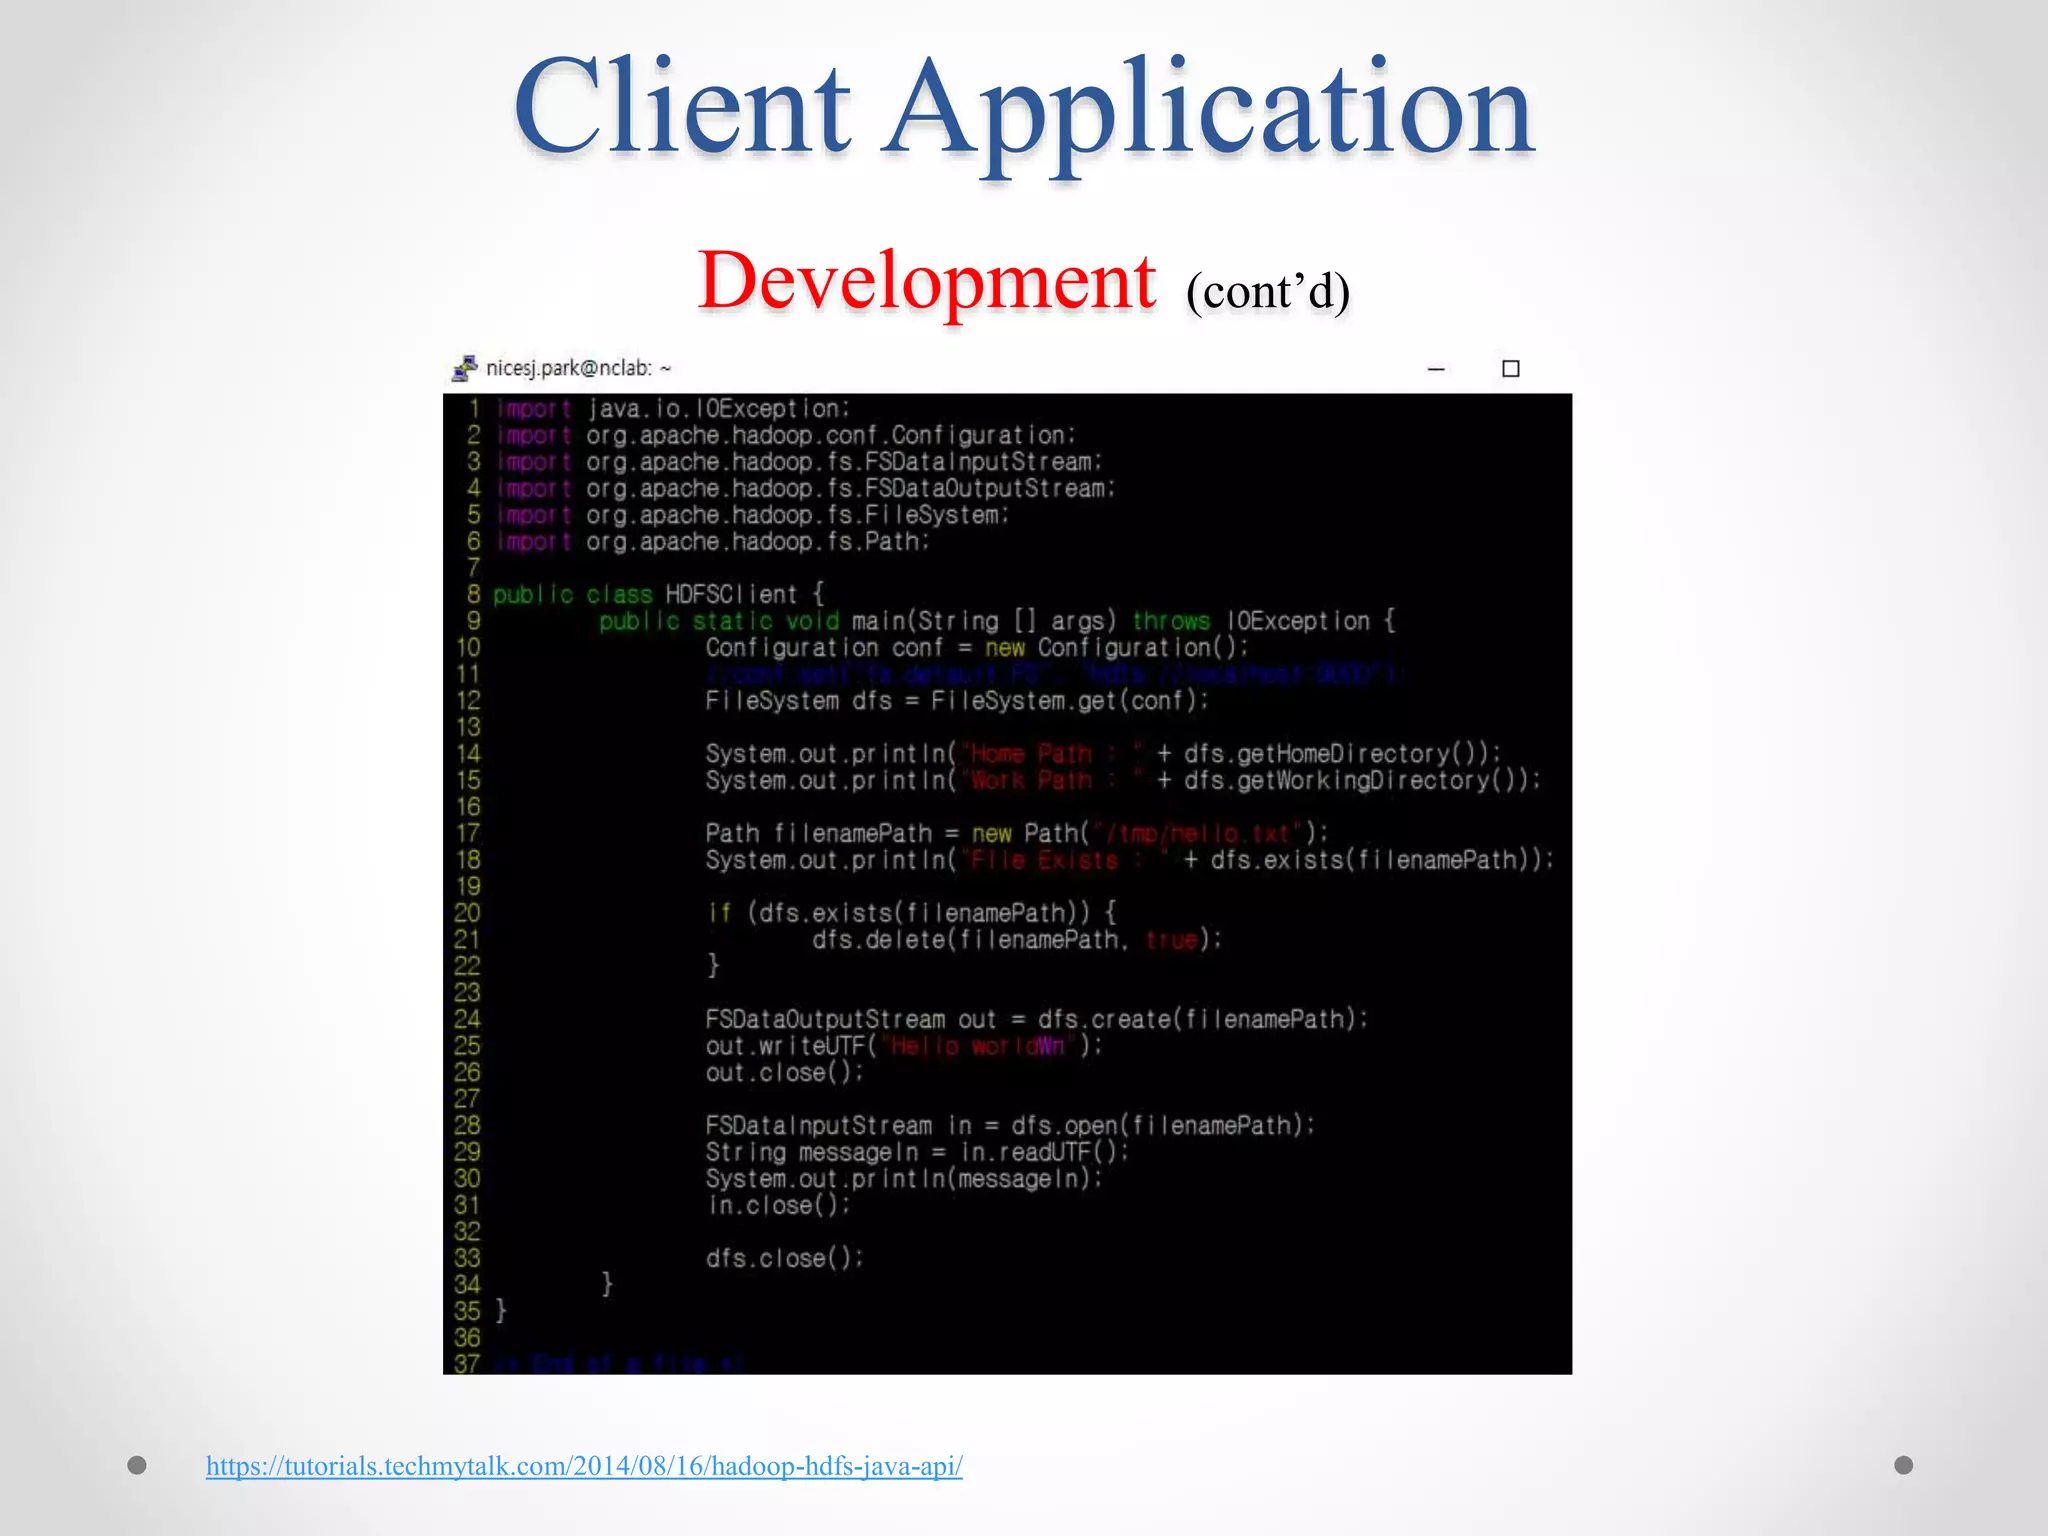Click out.writeUTF Hello world line

point(902,1046)
